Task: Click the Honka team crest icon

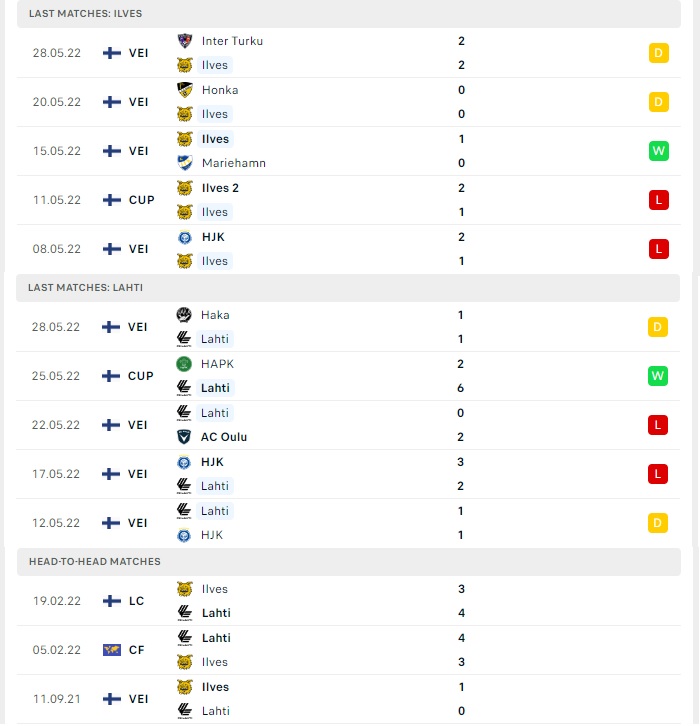Action: coord(185,90)
